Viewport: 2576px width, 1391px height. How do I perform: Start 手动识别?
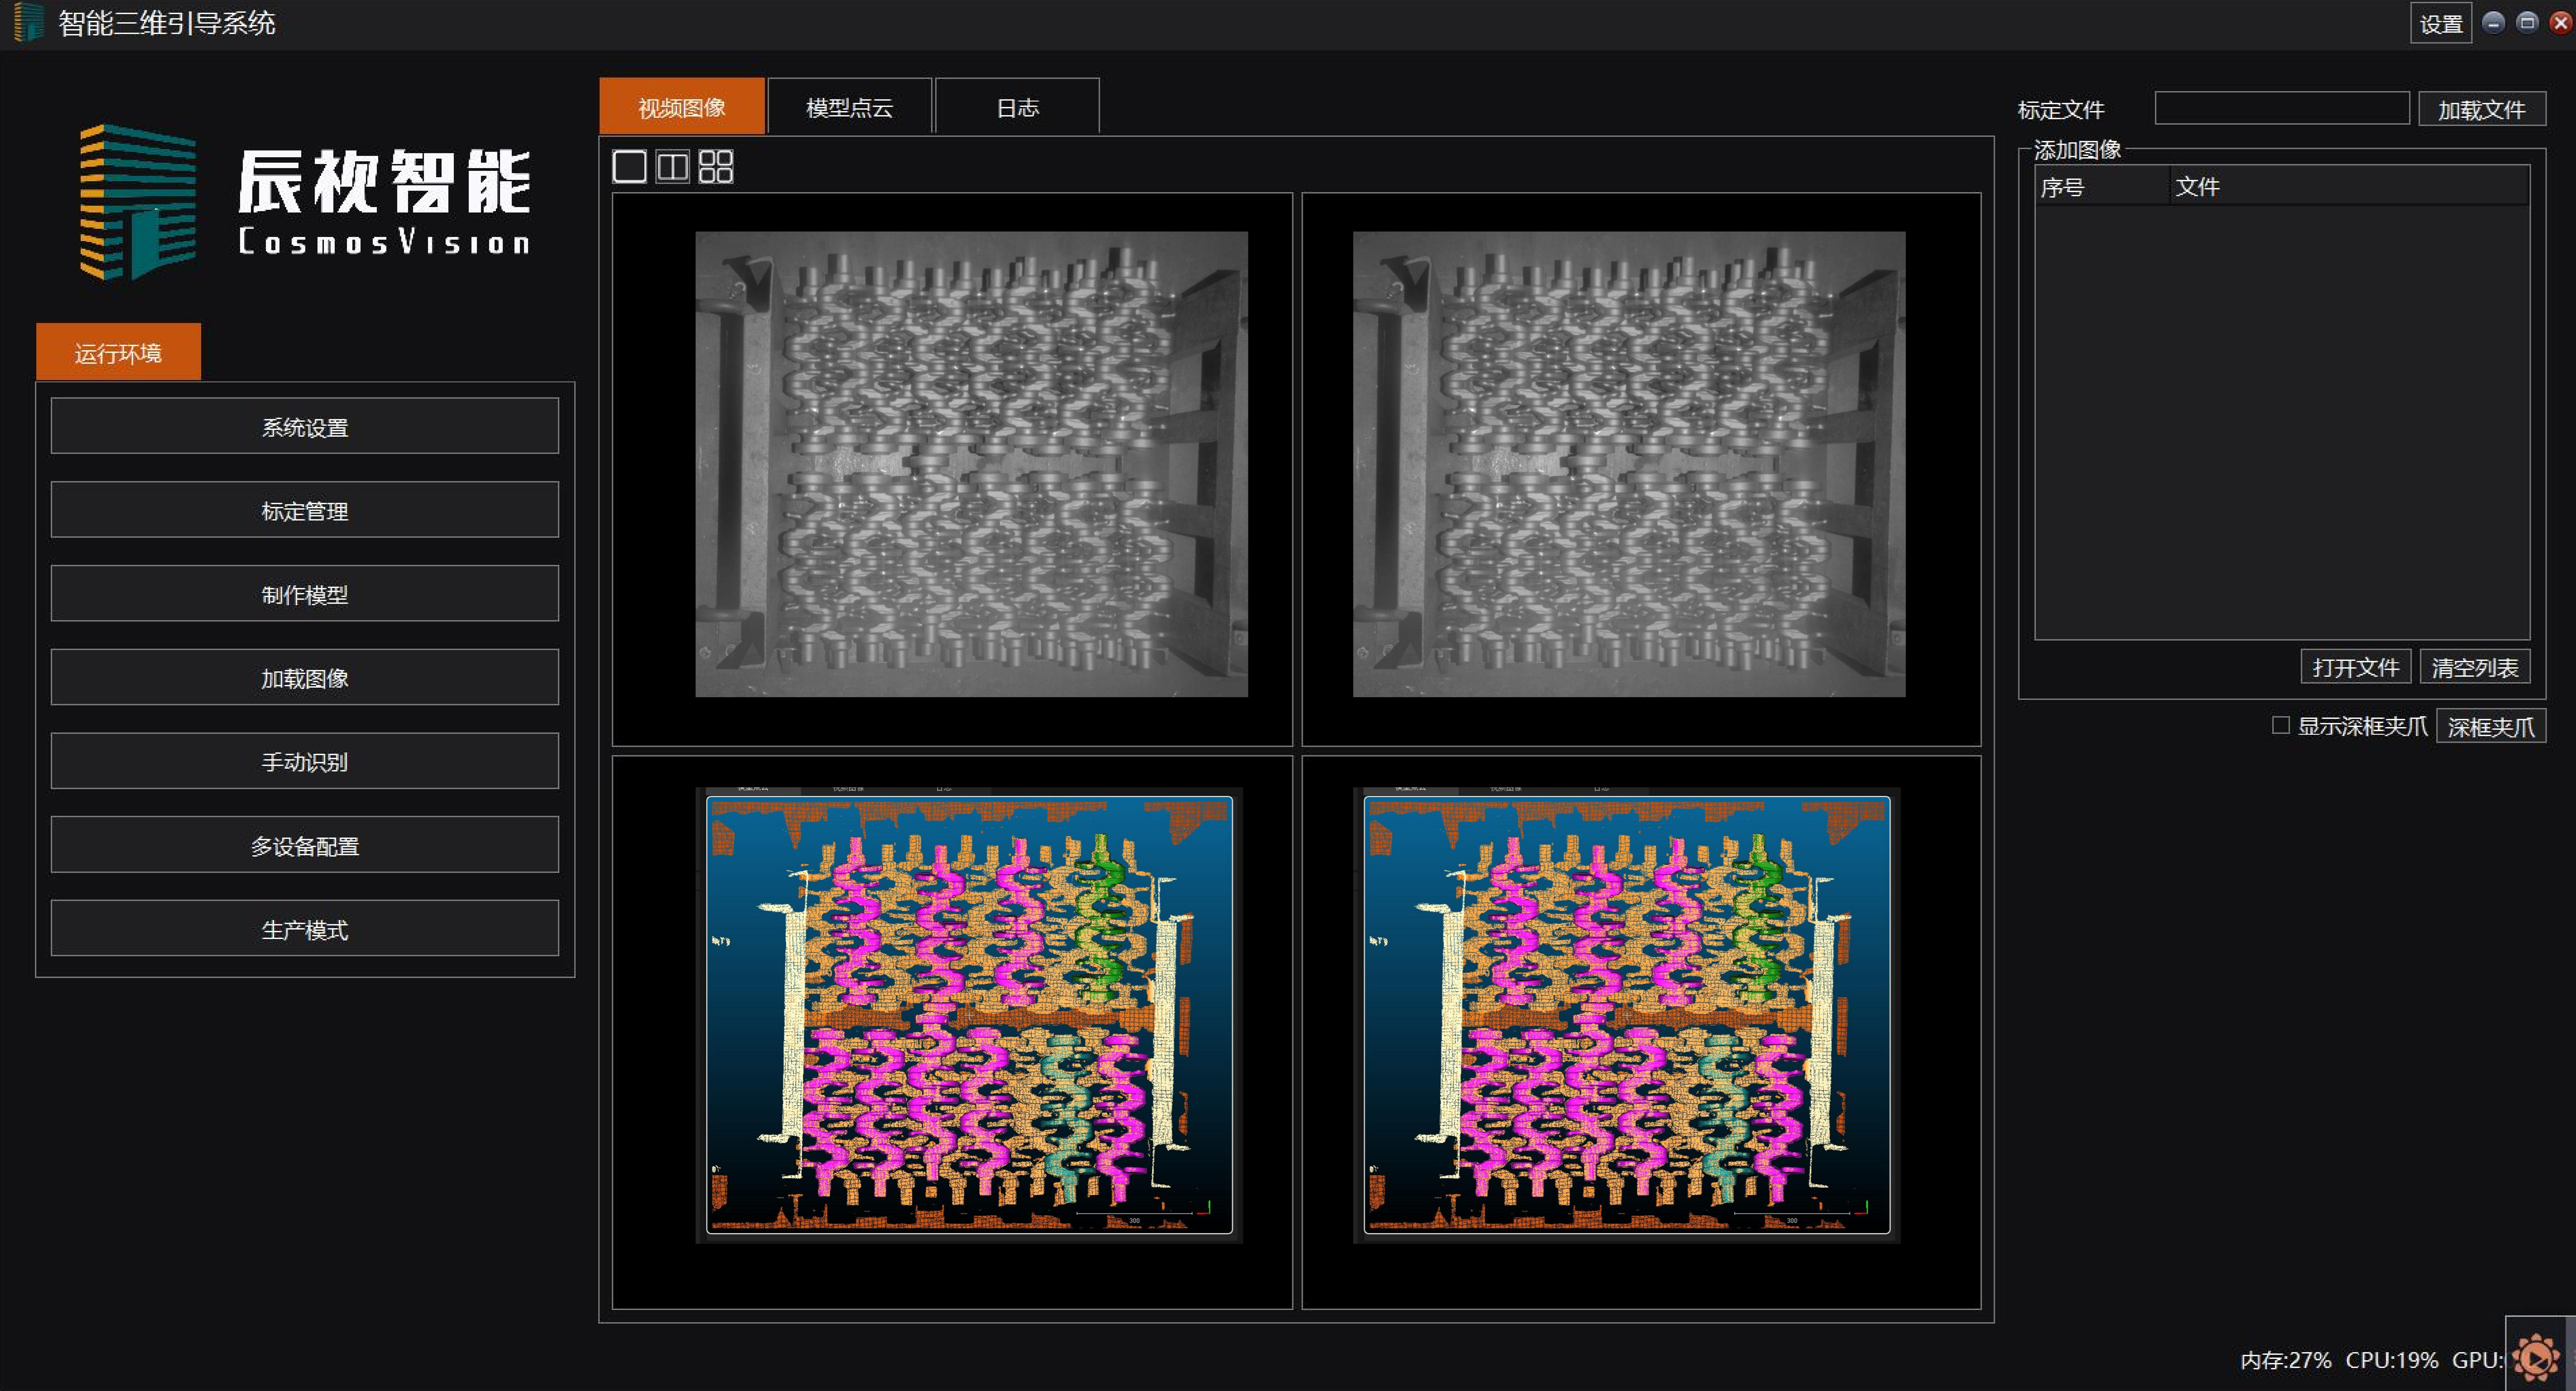pyautogui.click(x=305, y=761)
